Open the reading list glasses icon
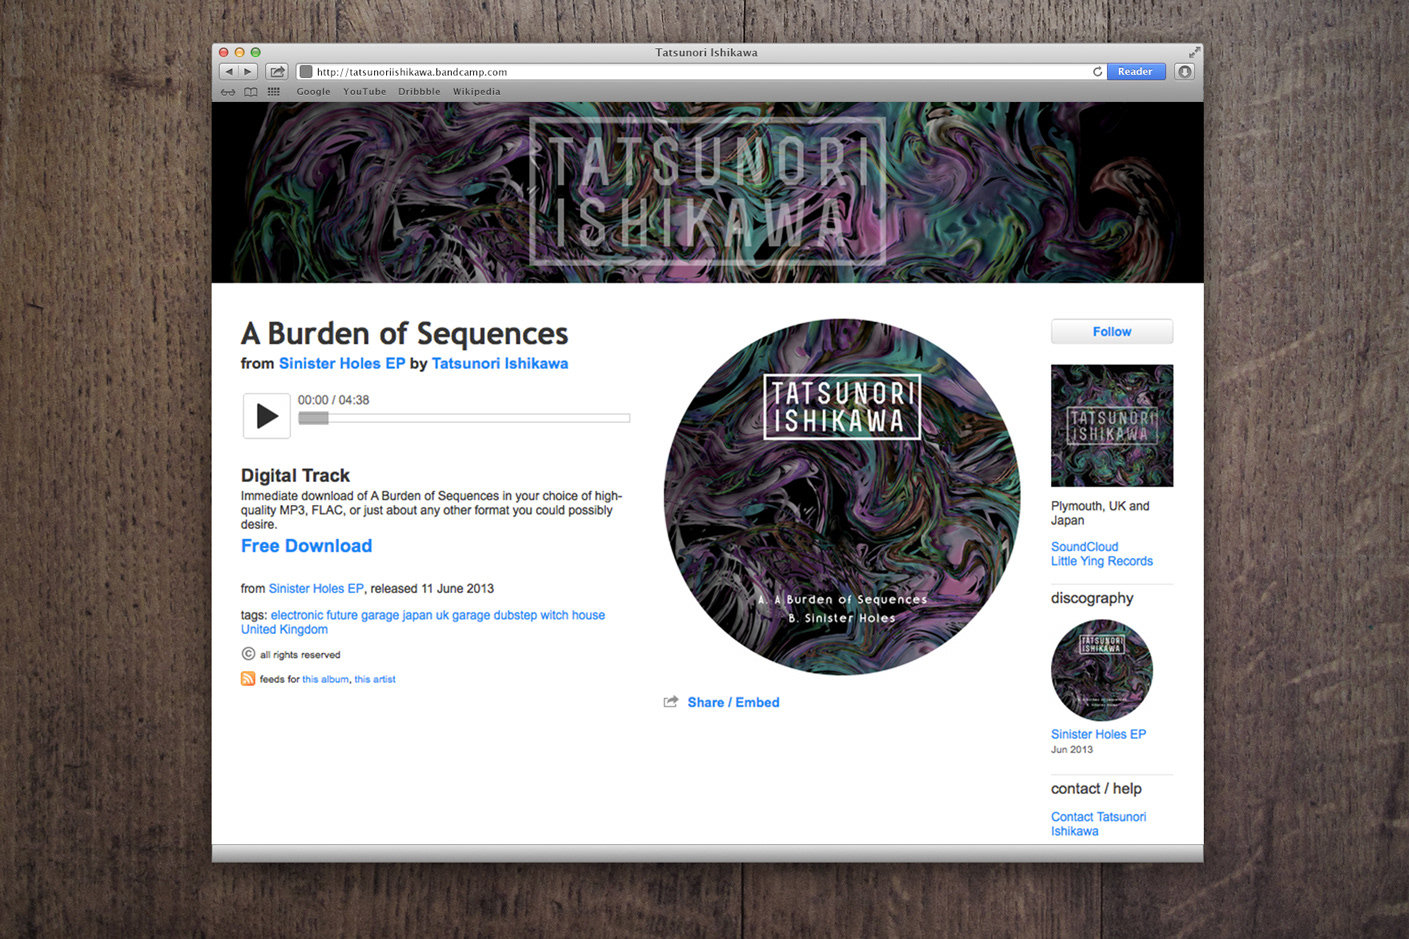The width and height of the screenshot is (1409, 939). click(x=228, y=92)
